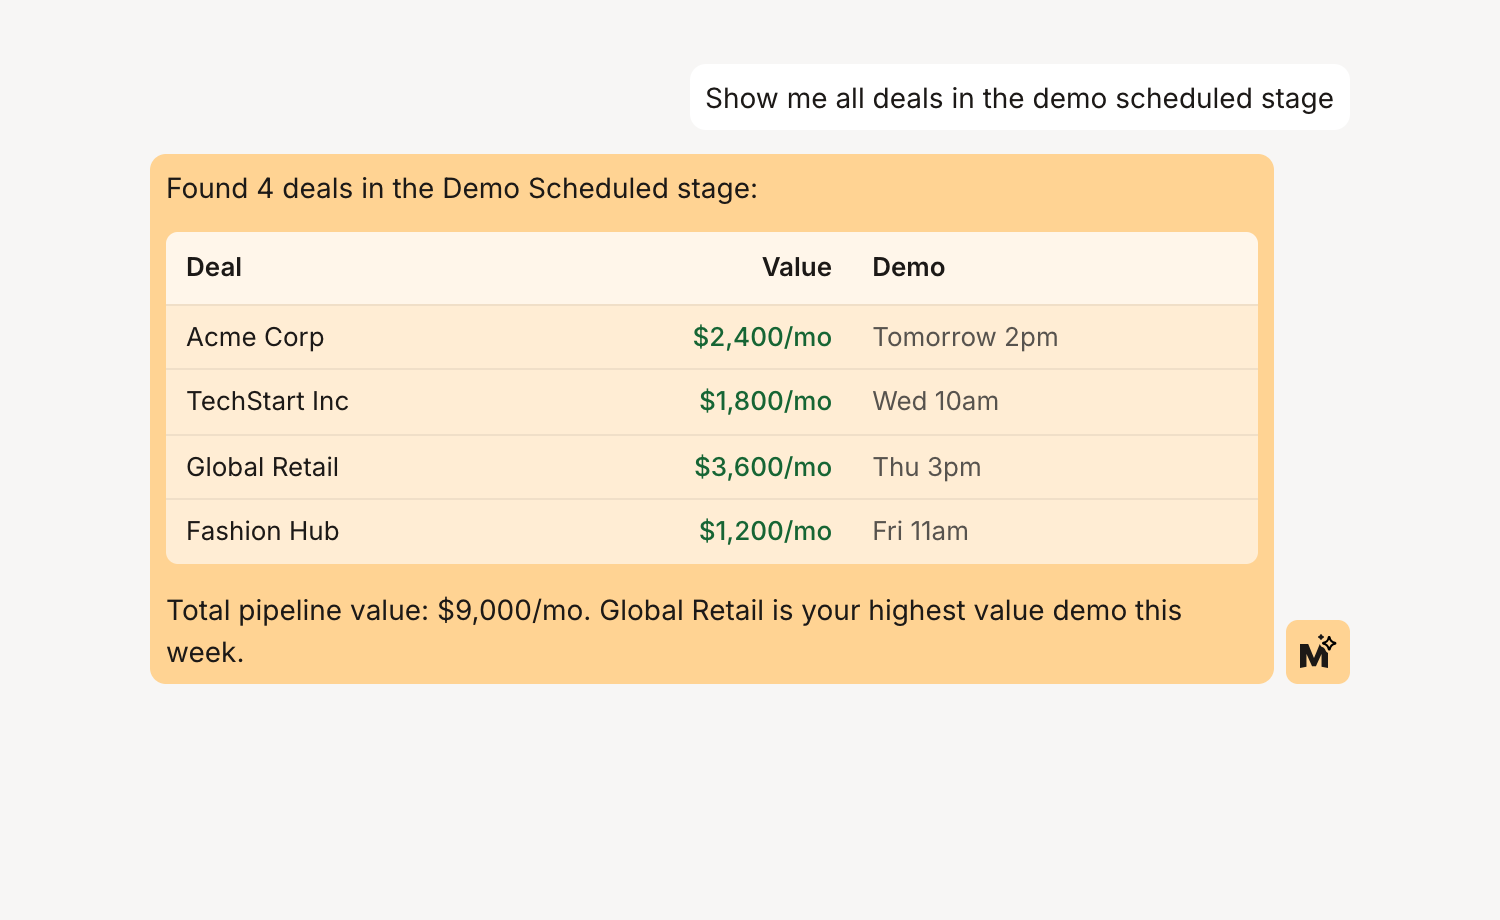Click the Deal column header
1500x920 pixels.
[x=213, y=267]
